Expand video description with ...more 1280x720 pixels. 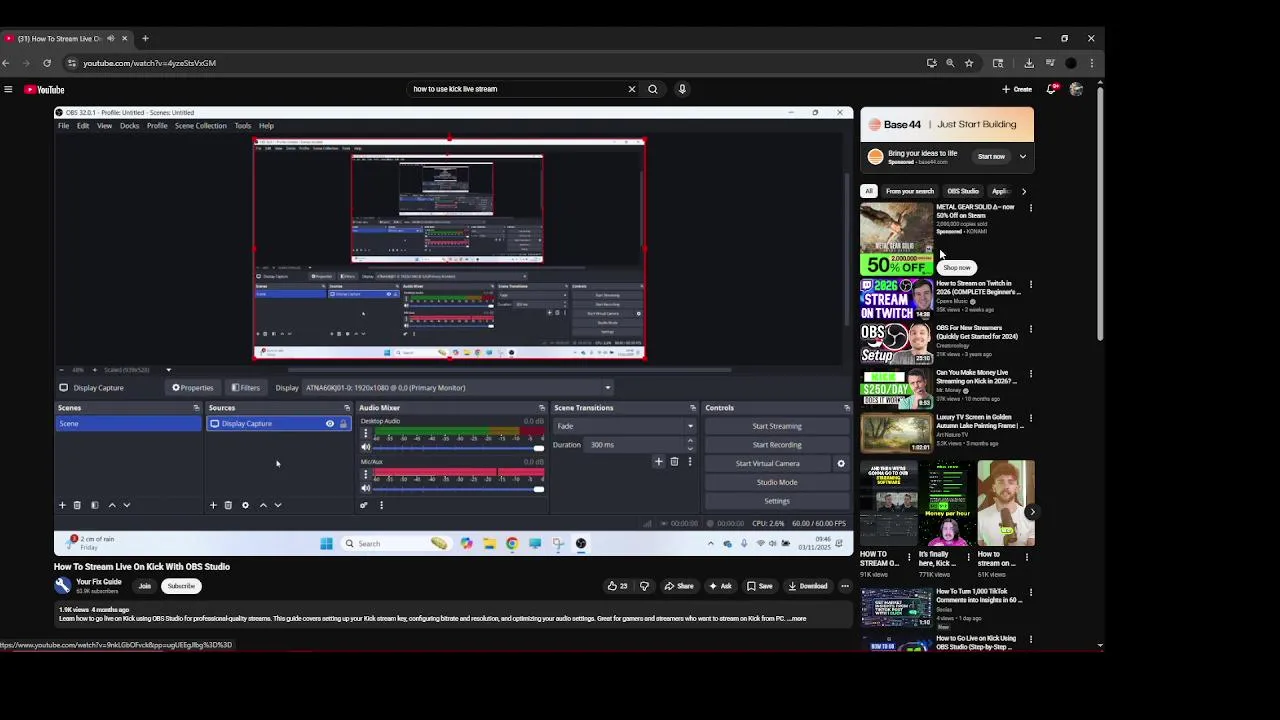(x=797, y=619)
